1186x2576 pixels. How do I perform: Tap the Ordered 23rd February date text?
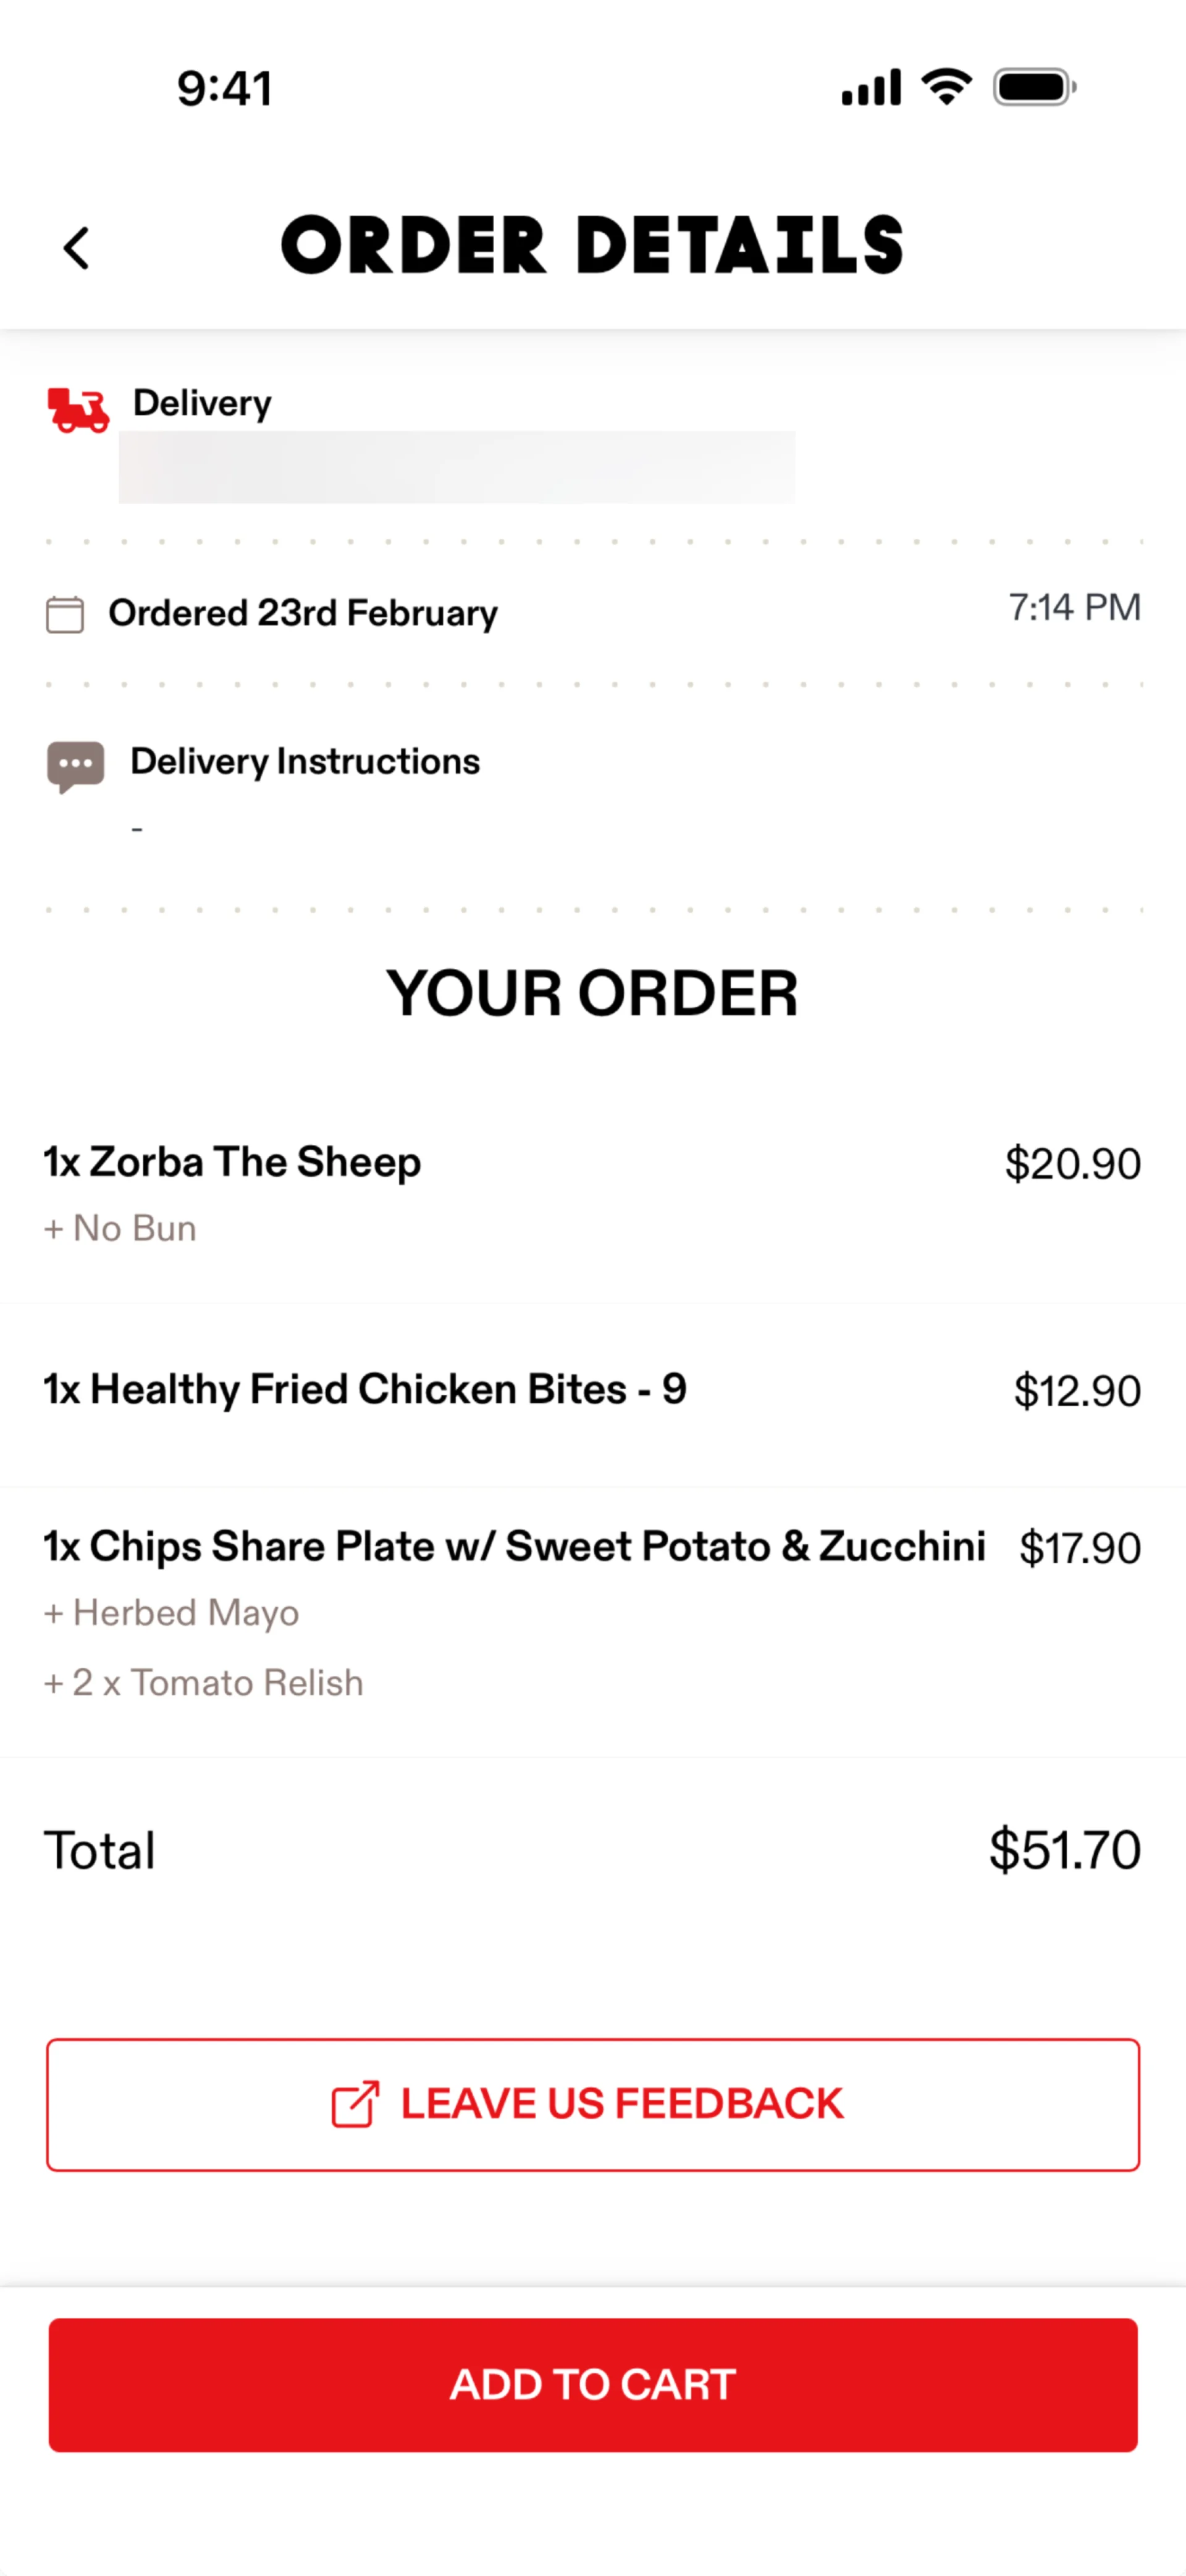pyautogui.click(x=302, y=613)
